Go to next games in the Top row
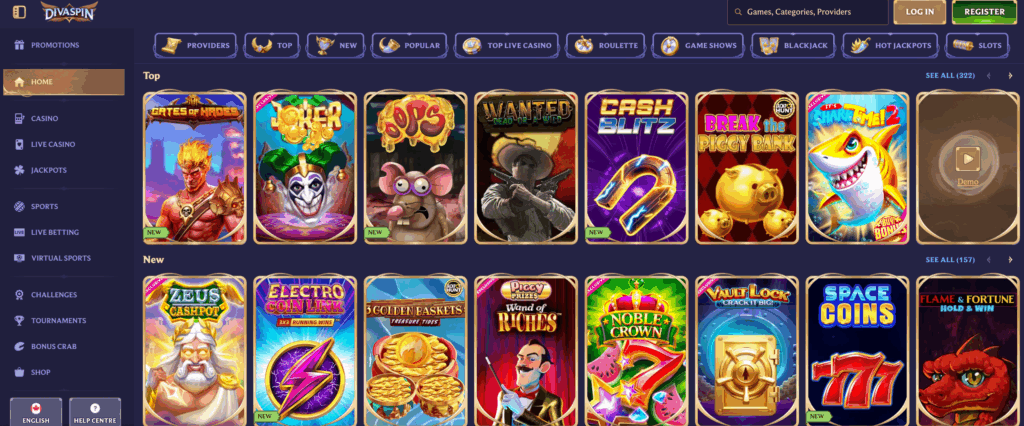Screen dimensions: 1024x426 click(1009, 76)
